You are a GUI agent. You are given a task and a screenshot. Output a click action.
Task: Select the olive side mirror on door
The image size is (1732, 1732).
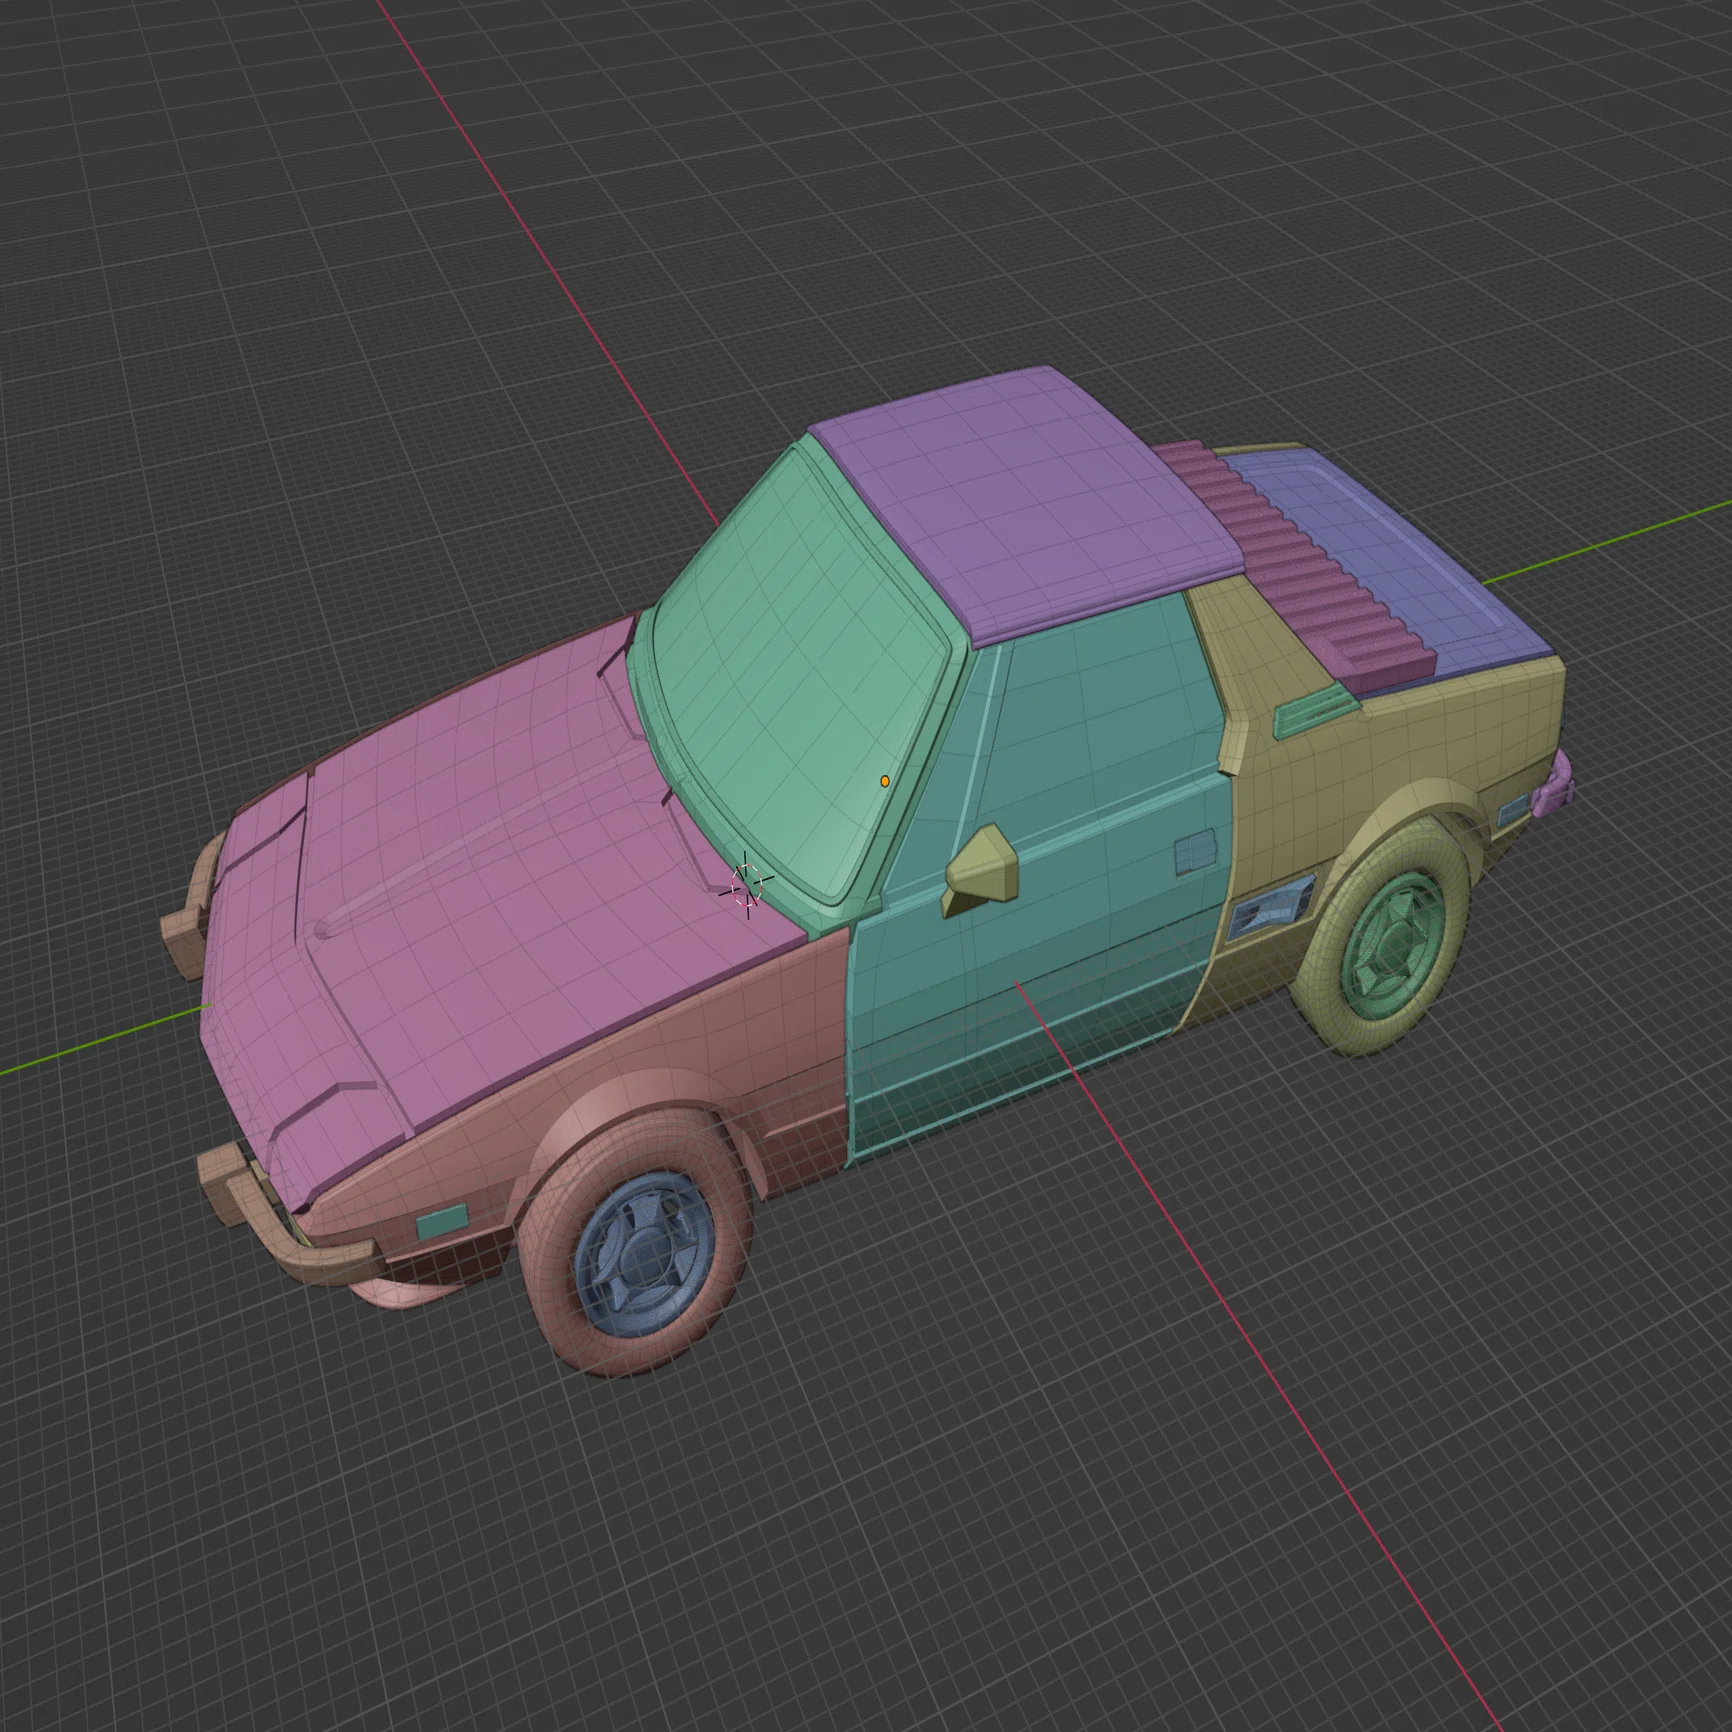[x=984, y=870]
